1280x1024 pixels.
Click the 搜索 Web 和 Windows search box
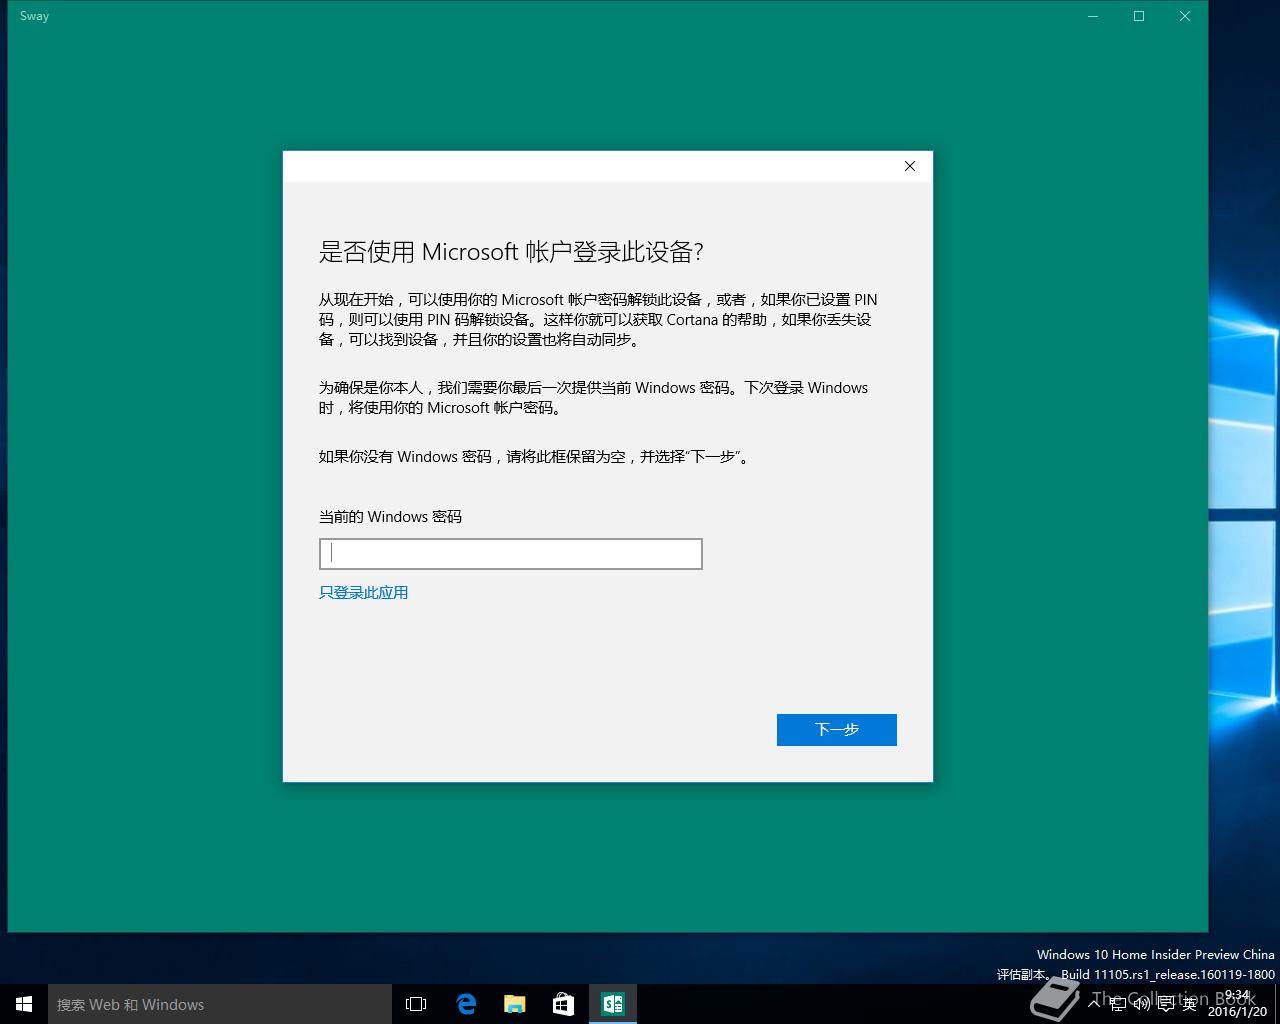(220, 1004)
